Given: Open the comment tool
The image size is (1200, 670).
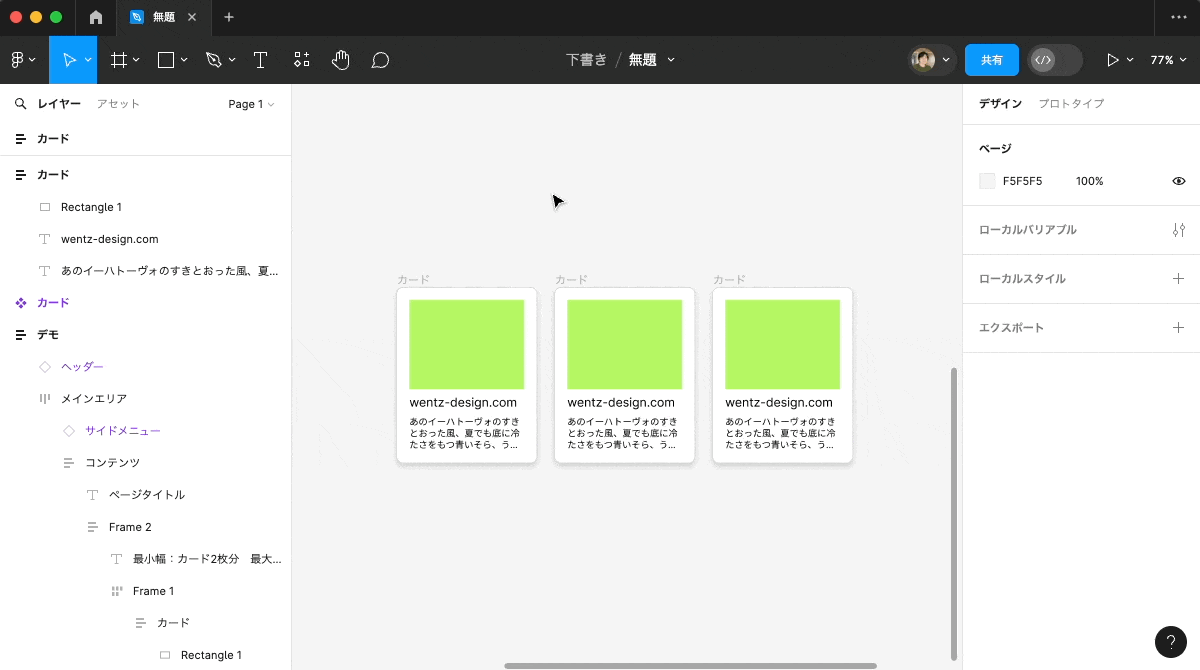Looking at the screenshot, I should 380,59.
